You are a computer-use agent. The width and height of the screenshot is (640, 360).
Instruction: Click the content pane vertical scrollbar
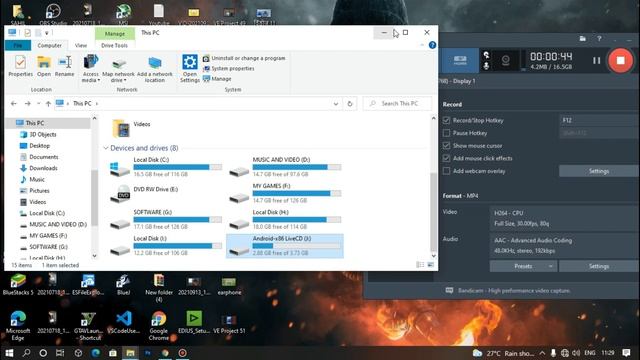(433, 211)
